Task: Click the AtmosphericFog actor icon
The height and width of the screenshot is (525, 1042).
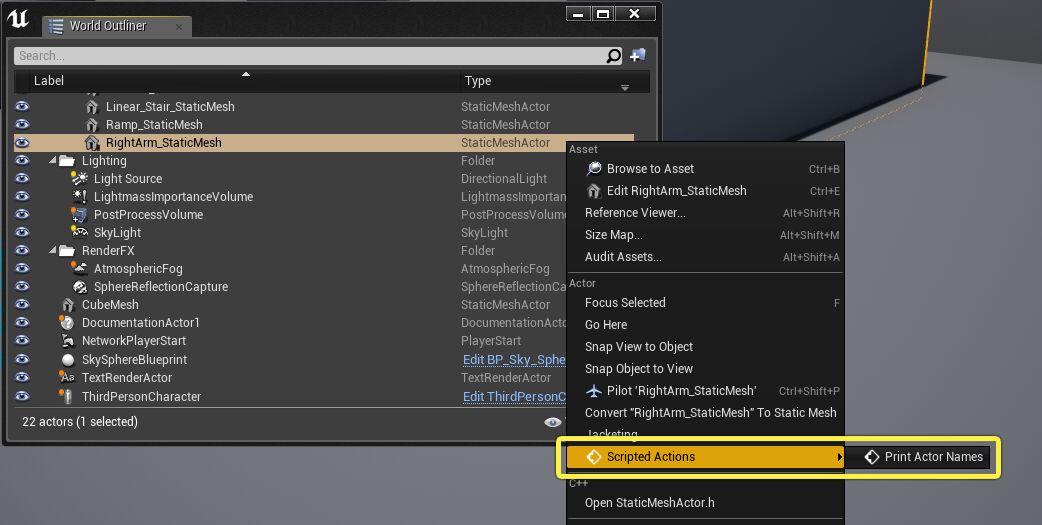Action: click(x=80, y=269)
